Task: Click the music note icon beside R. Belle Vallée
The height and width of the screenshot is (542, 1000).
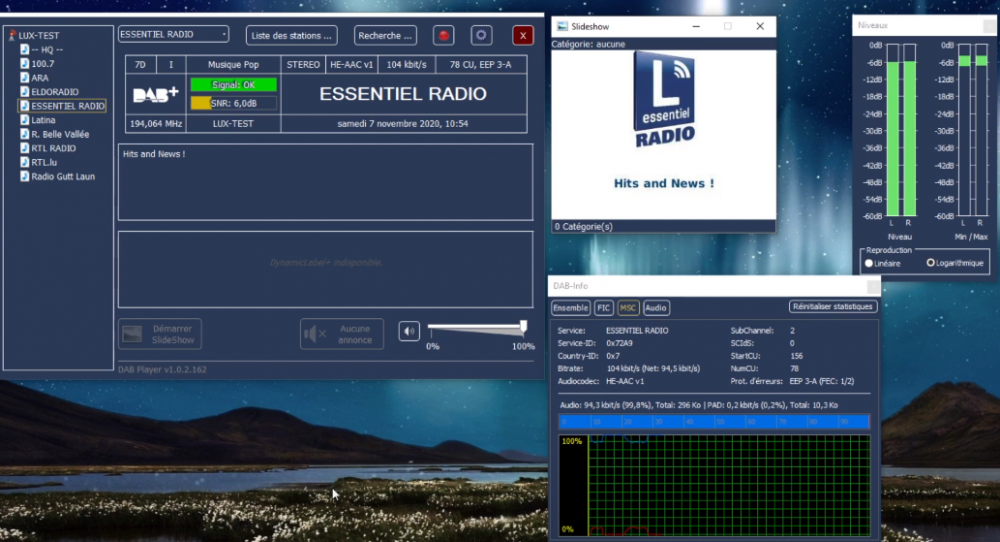Action: click(x=24, y=134)
